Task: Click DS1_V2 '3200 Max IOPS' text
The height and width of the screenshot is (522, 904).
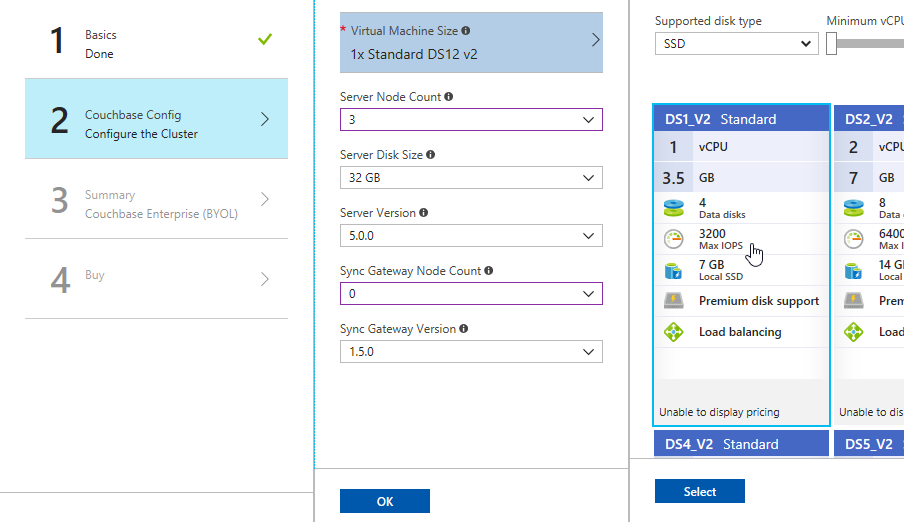Action: [x=721, y=239]
